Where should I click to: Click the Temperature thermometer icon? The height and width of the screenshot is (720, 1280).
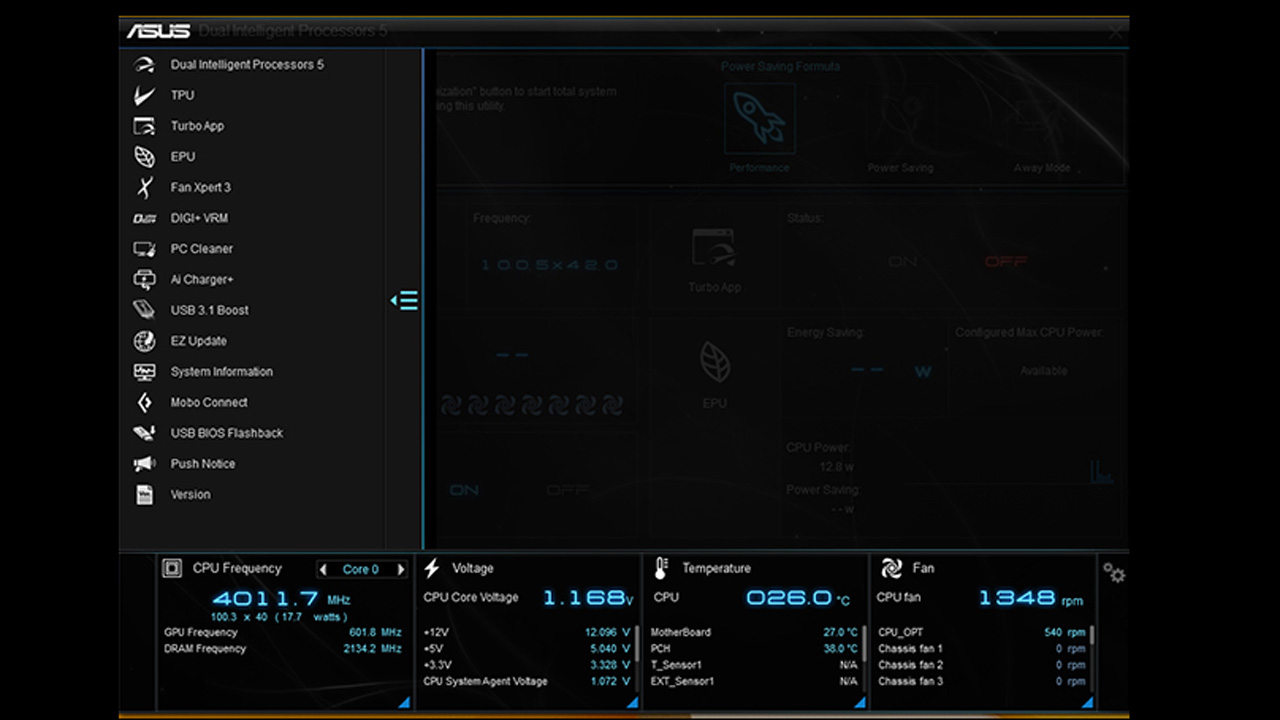click(x=661, y=568)
